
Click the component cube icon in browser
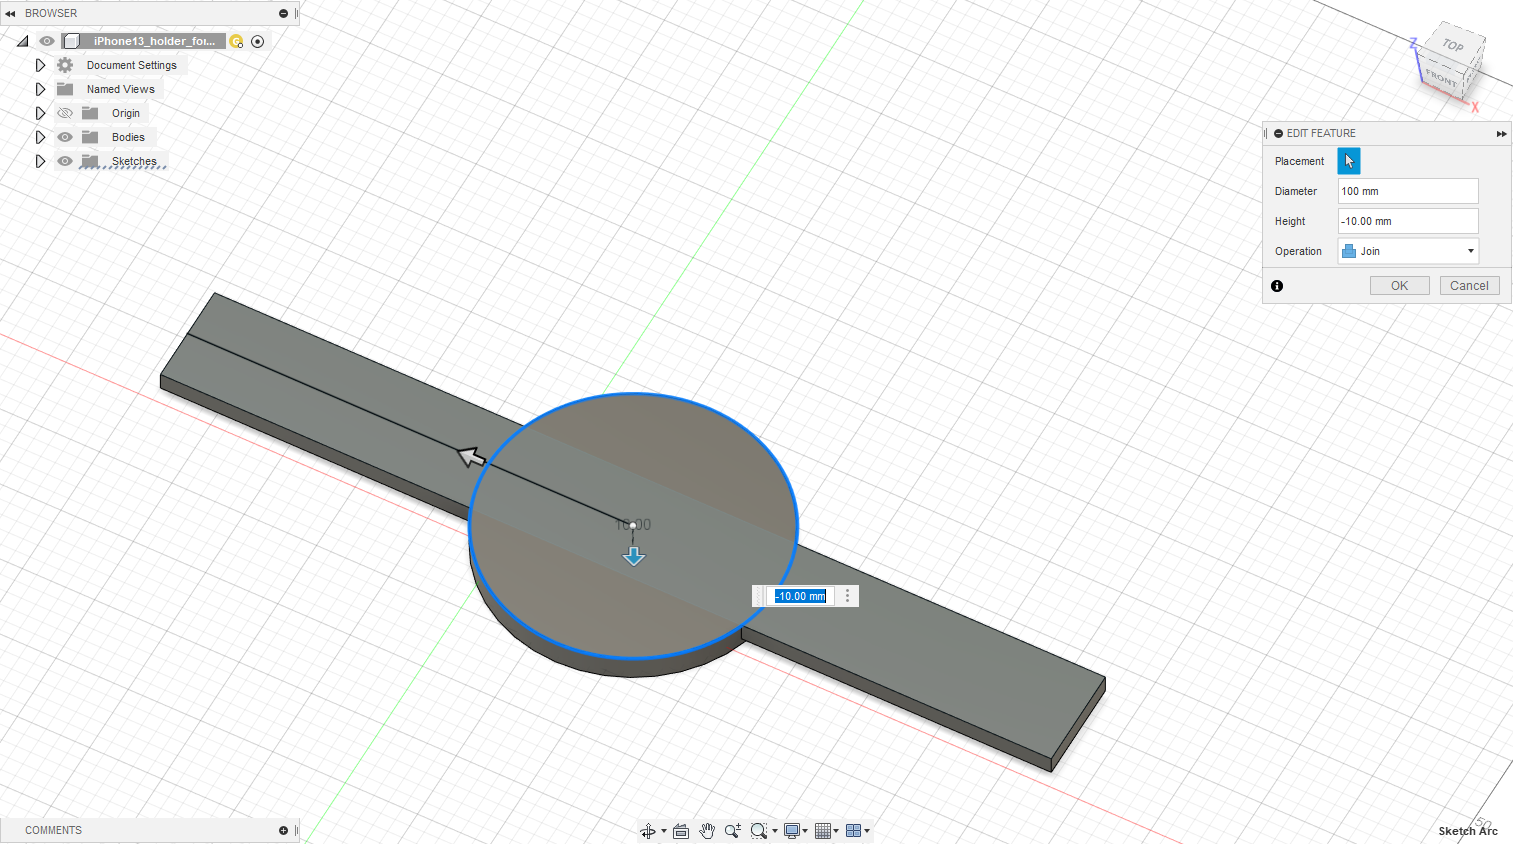tap(71, 41)
